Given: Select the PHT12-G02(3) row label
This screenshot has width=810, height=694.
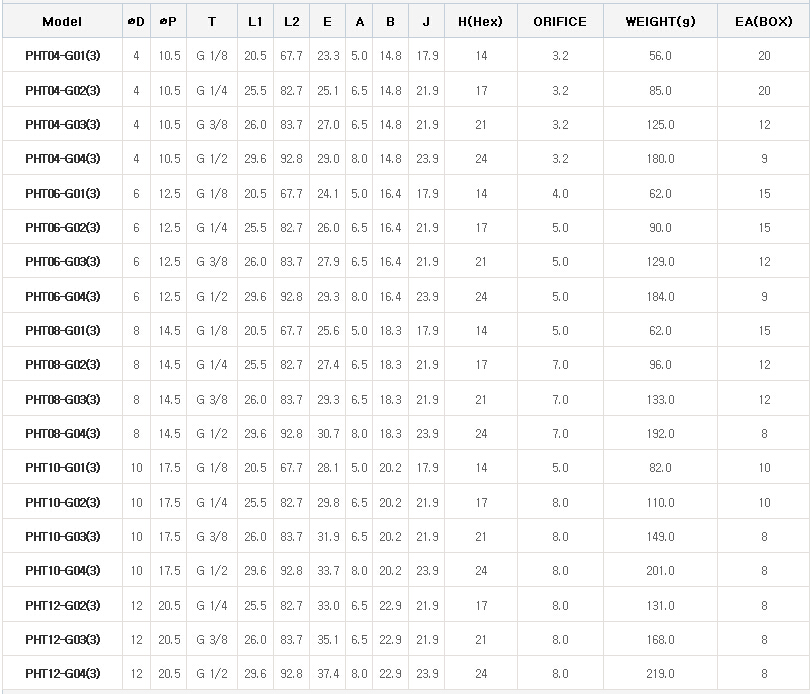Looking at the screenshot, I should (x=62, y=605).
